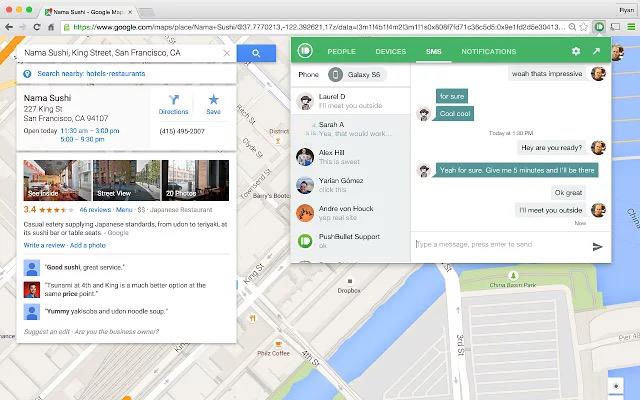Switch to the SMS tab

pos(433,52)
